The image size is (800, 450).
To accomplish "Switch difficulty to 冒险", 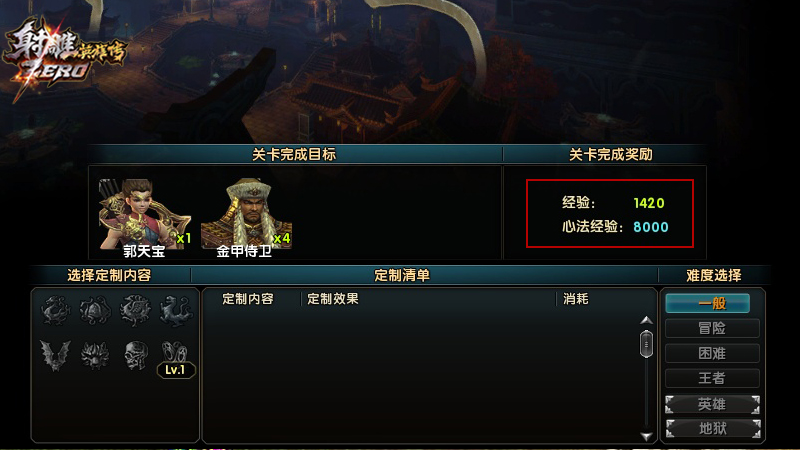I will 712,328.
